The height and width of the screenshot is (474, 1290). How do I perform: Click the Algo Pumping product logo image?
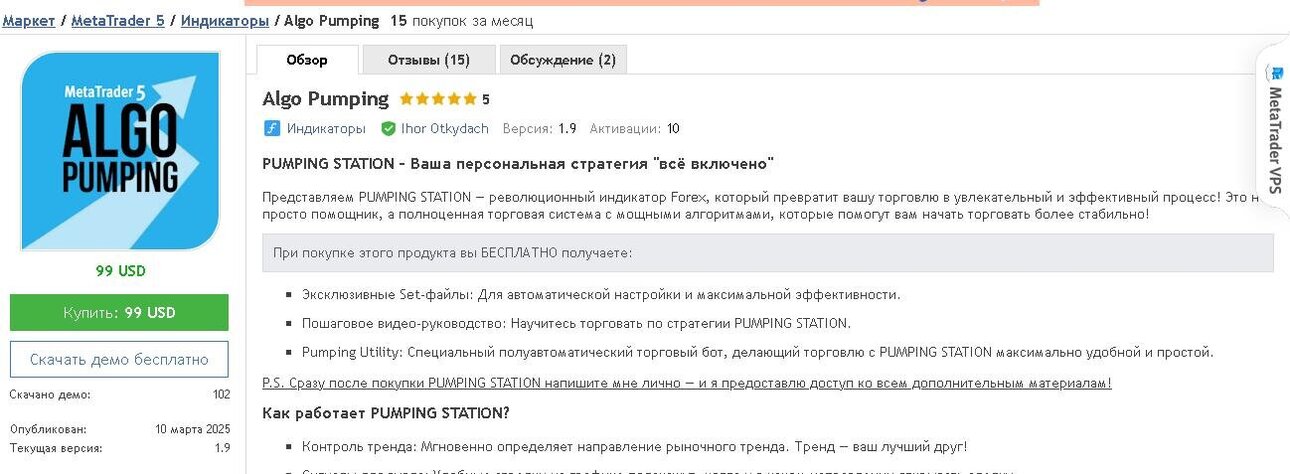121,151
